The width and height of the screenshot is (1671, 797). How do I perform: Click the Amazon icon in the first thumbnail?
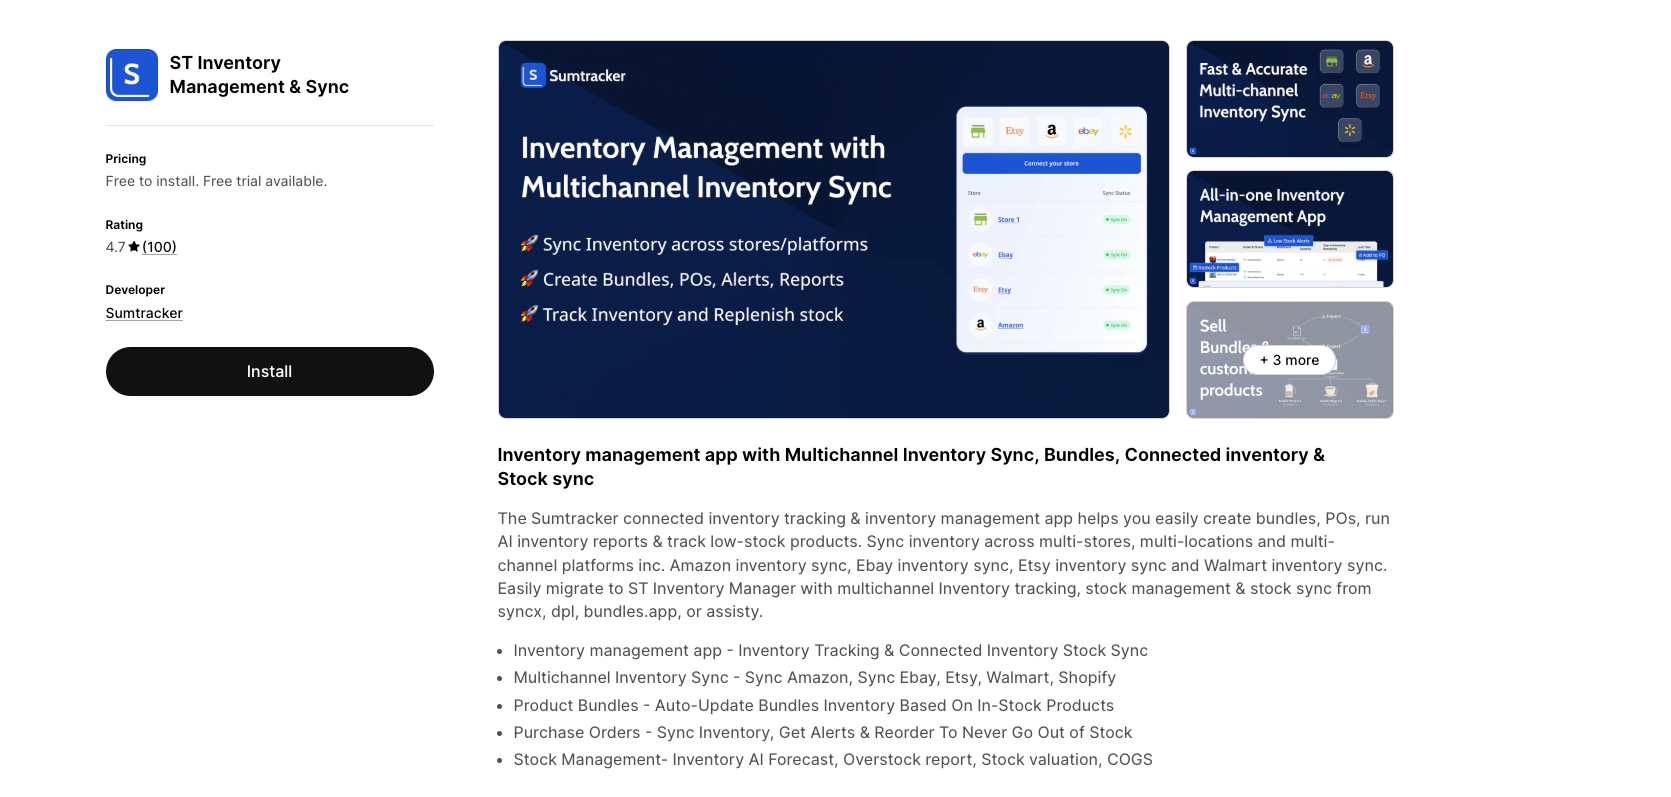(x=1367, y=62)
